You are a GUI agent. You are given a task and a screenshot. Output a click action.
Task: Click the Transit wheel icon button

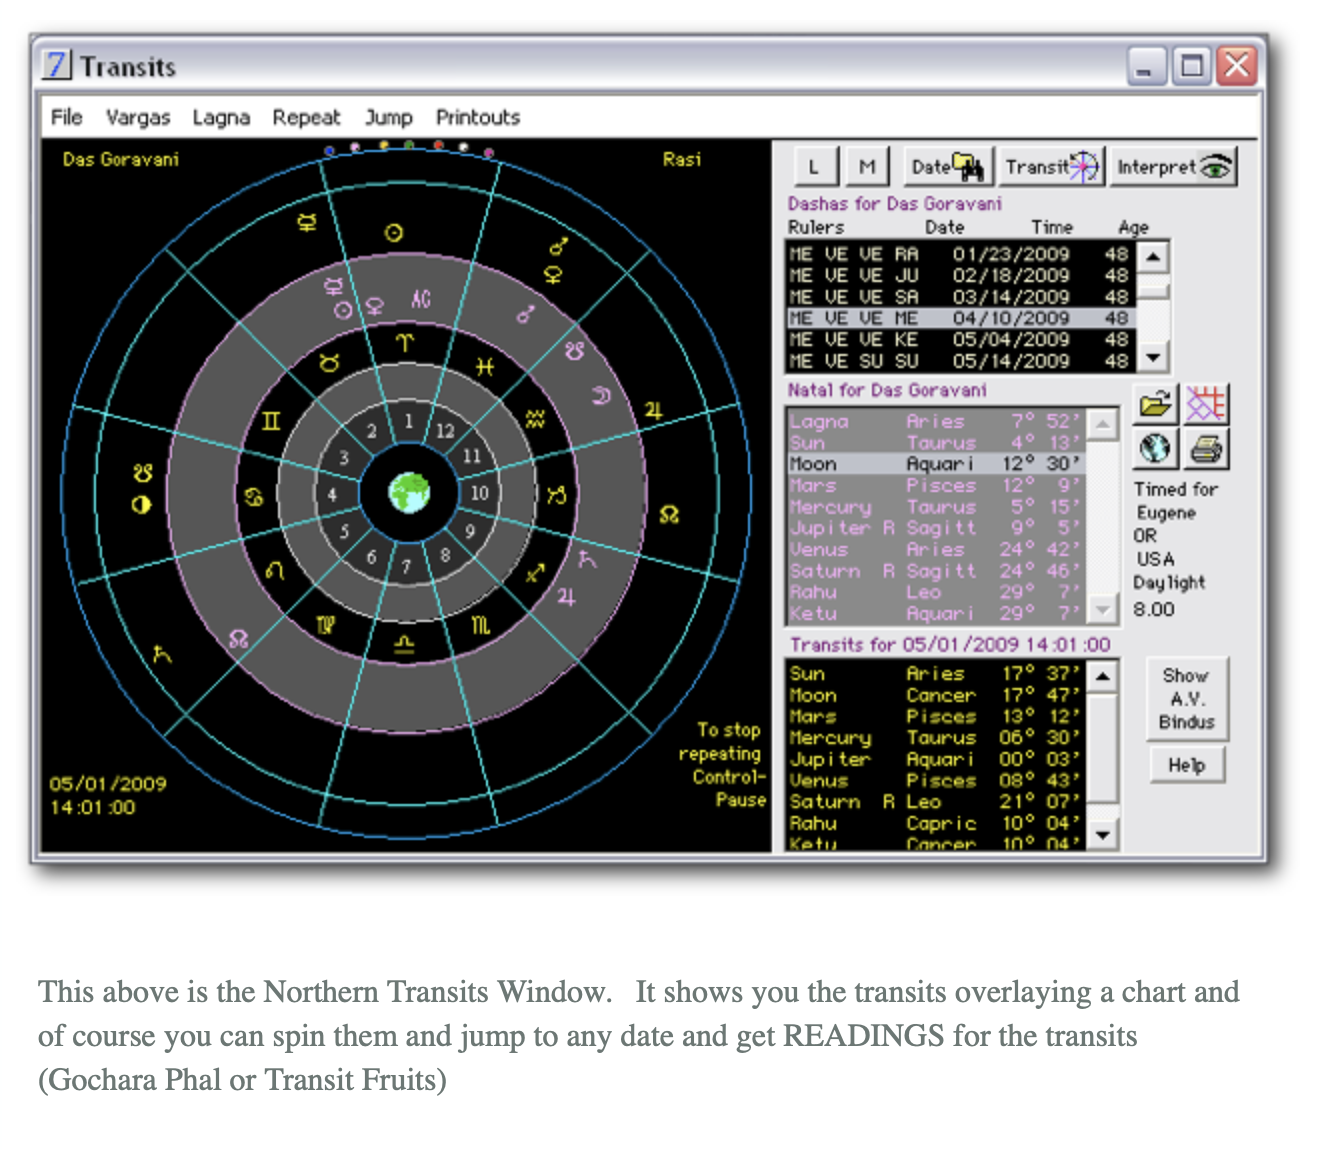1051,167
